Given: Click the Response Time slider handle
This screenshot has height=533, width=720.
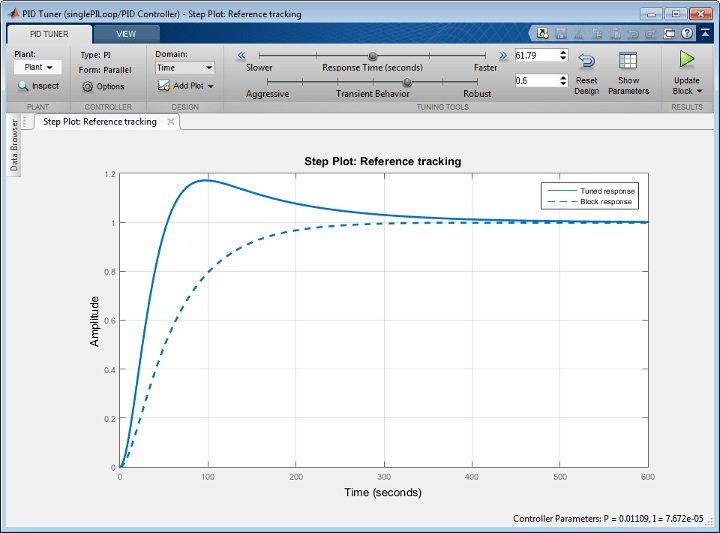Looking at the screenshot, I should click(373, 56).
